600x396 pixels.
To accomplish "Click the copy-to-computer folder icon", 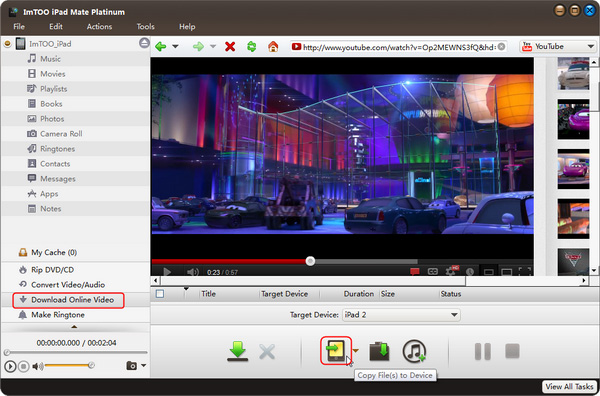I will tap(379, 351).
